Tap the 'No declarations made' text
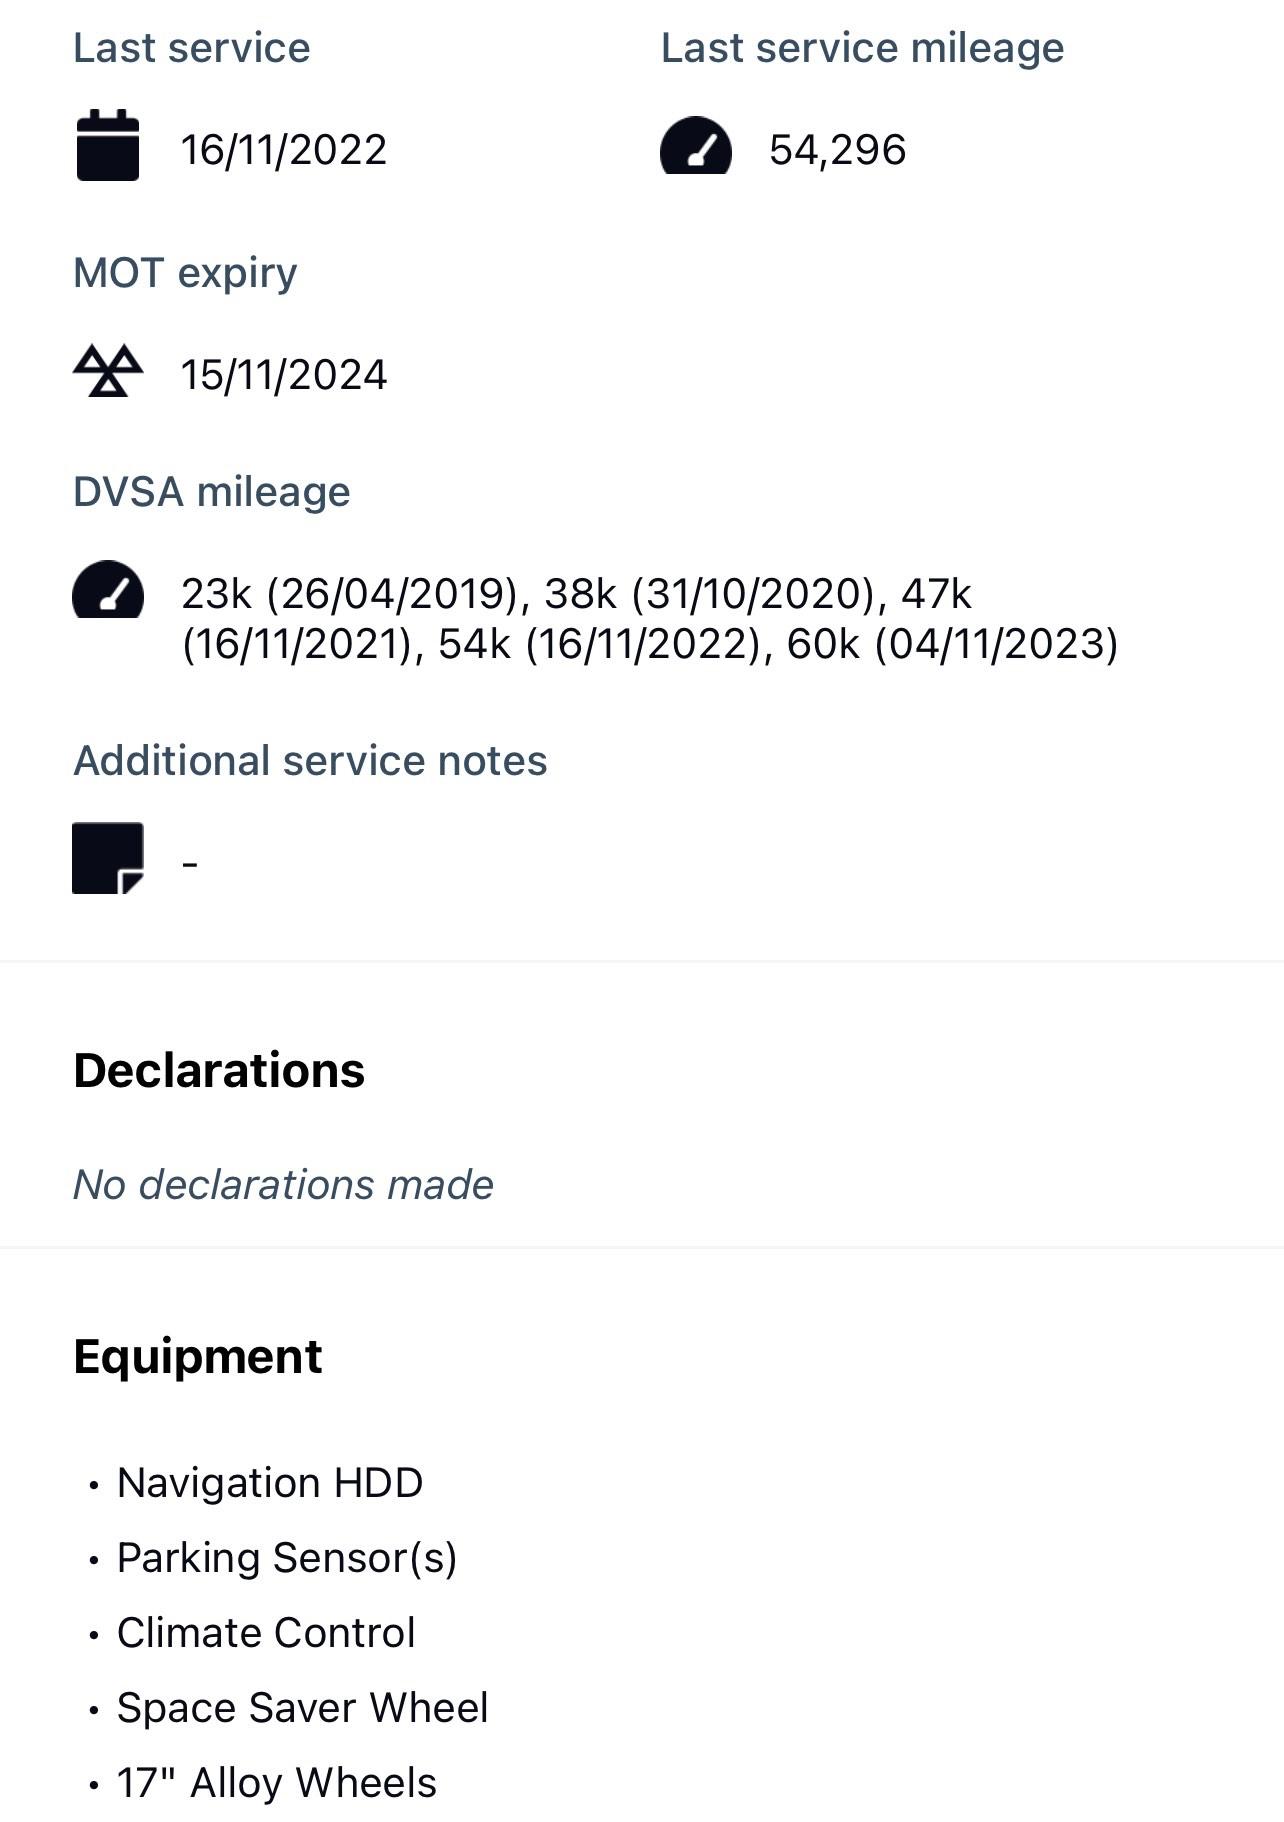 [x=283, y=1185]
